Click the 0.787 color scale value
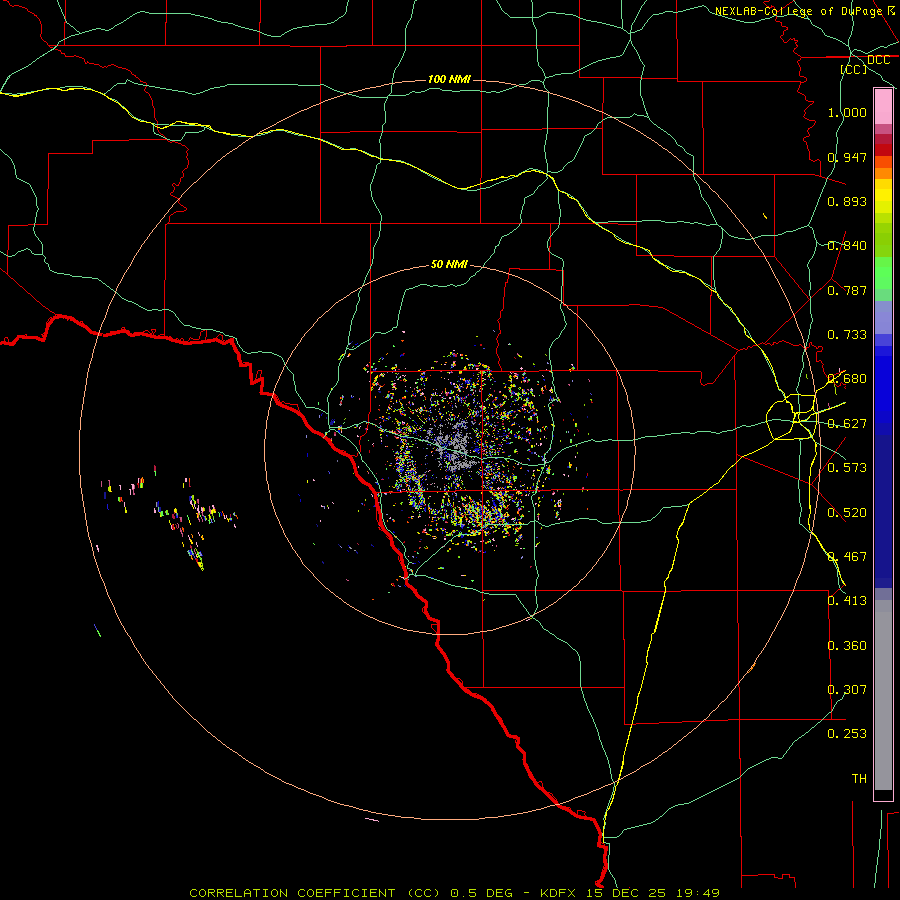This screenshot has width=900, height=900. click(x=847, y=290)
